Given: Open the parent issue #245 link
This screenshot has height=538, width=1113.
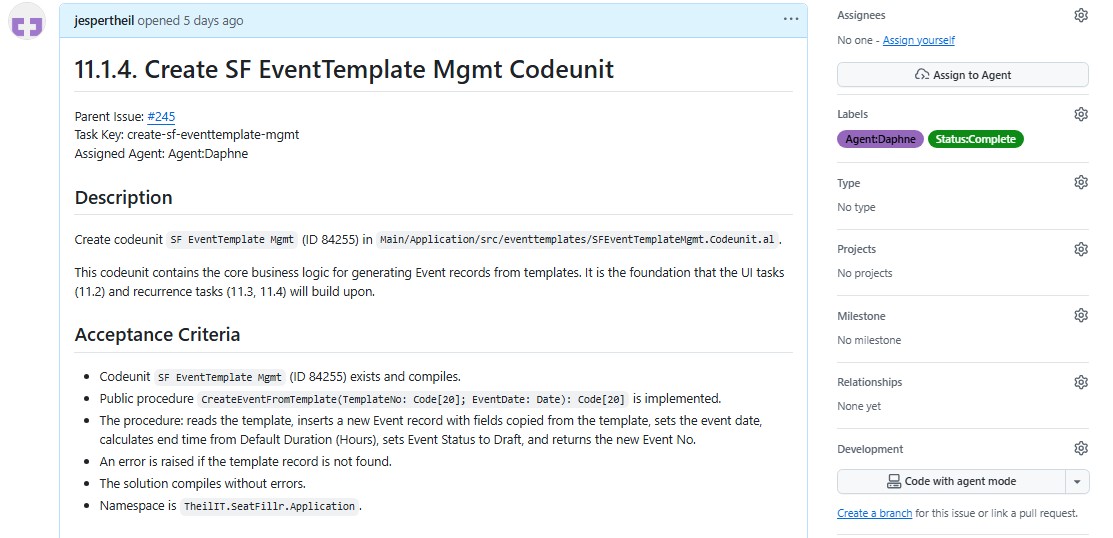Looking at the screenshot, I should [161, 116].
